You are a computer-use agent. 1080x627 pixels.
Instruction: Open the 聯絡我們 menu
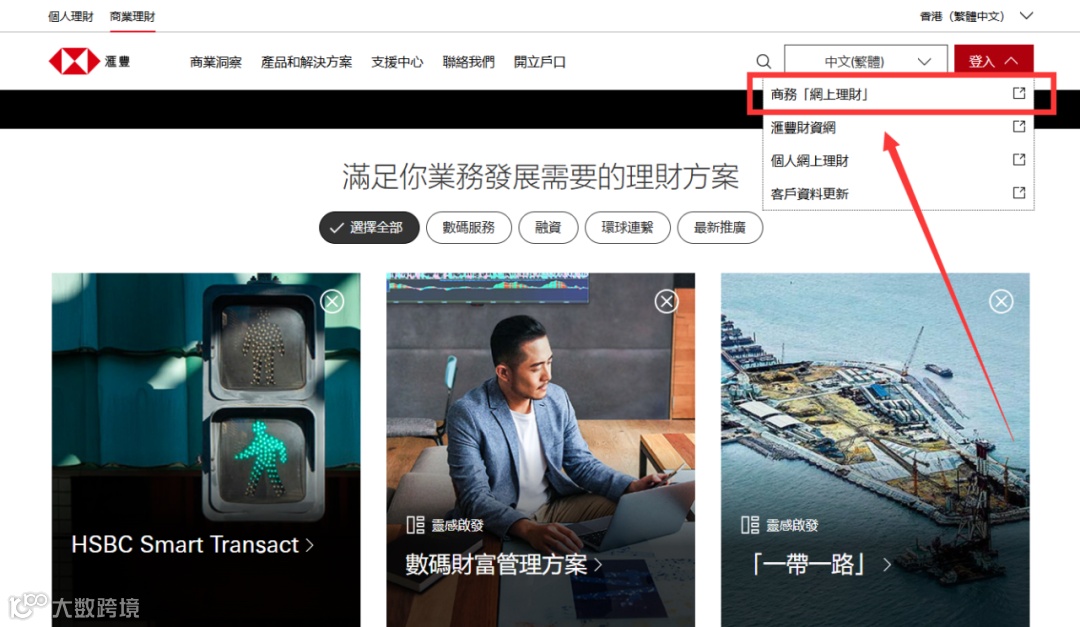pyautogui.click(x=468, y=62)
